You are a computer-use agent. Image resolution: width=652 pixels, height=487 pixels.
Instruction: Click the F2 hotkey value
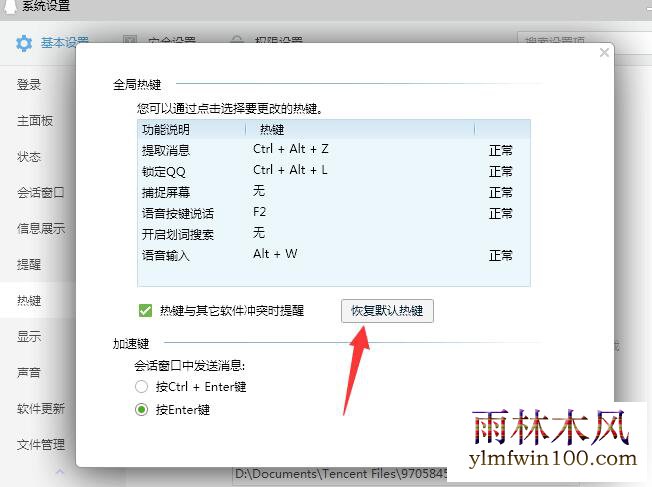point(259,212)
